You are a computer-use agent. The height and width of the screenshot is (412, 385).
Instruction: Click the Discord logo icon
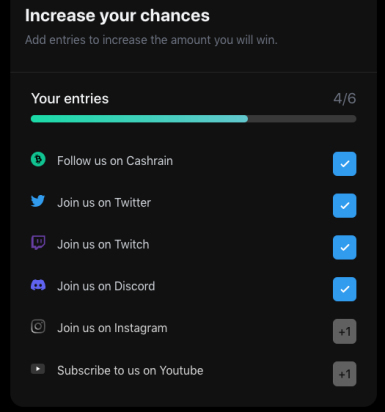coord(38,285)
